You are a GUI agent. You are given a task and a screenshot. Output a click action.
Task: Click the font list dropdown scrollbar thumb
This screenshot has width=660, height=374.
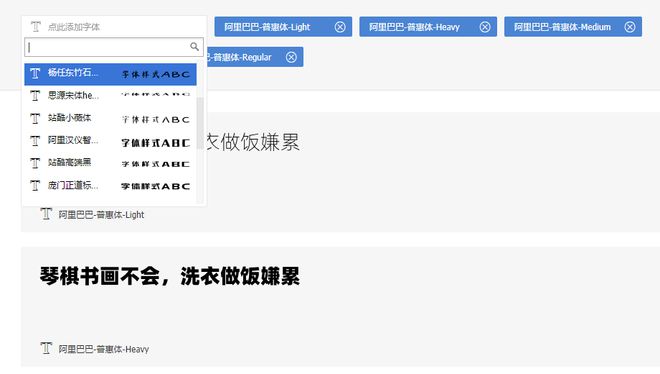click(x=200, y=123)
